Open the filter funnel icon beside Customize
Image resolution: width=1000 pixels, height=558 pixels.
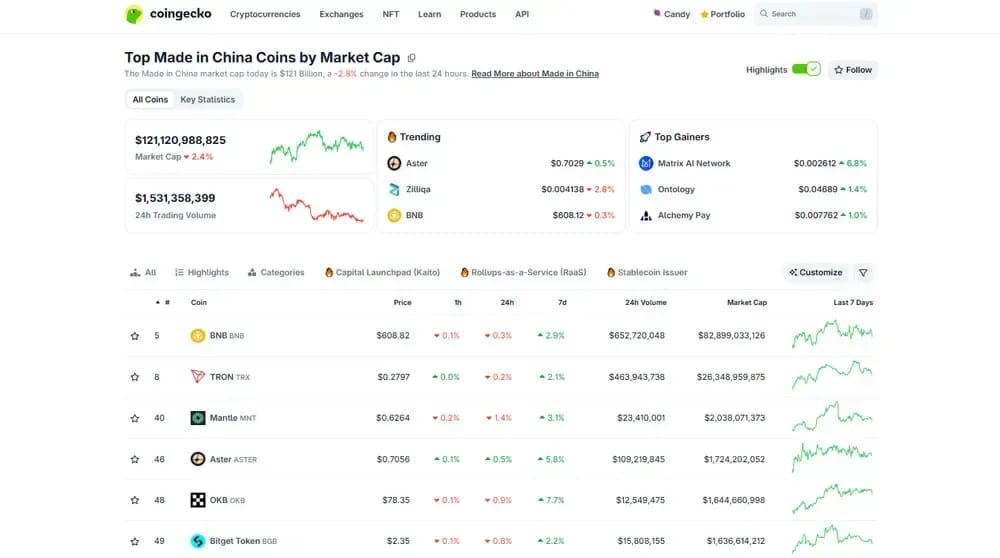pos(863,272)
